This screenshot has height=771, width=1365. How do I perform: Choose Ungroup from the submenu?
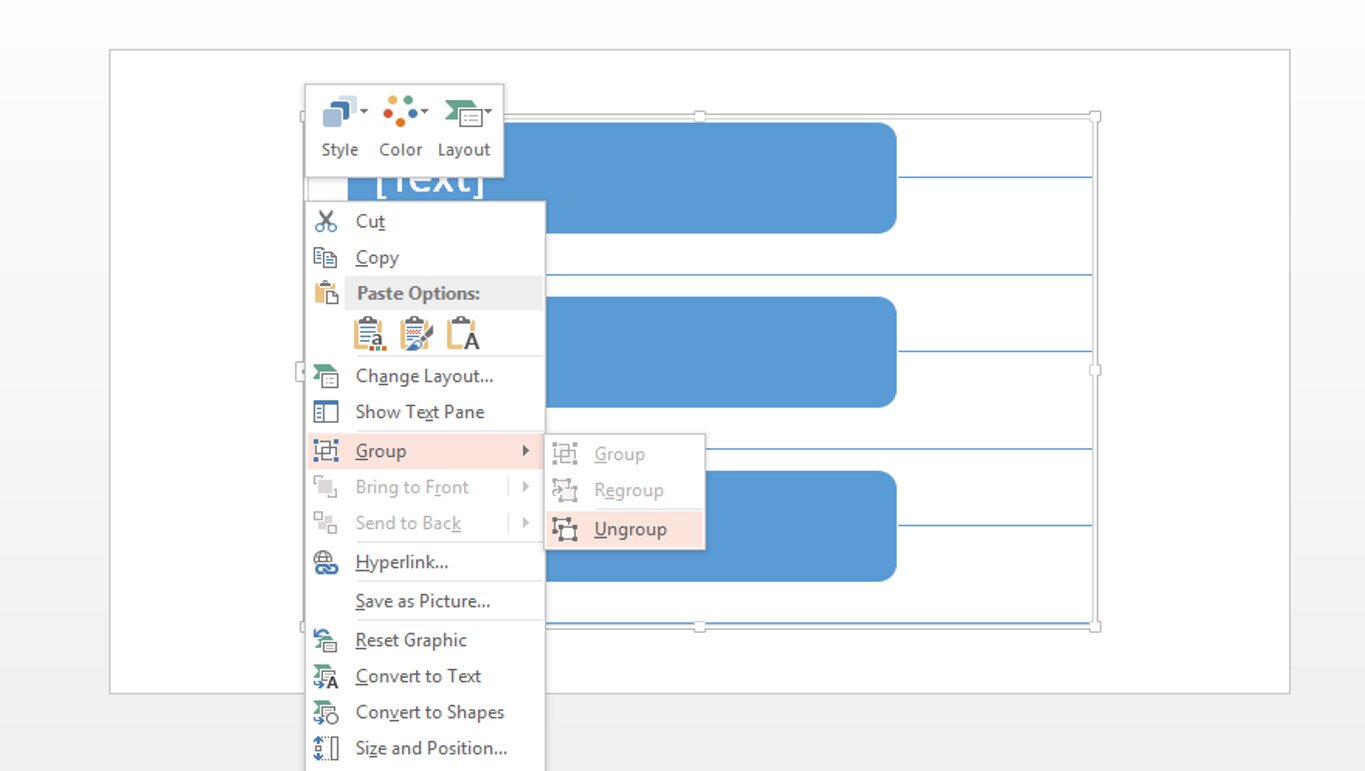[629, 530]
